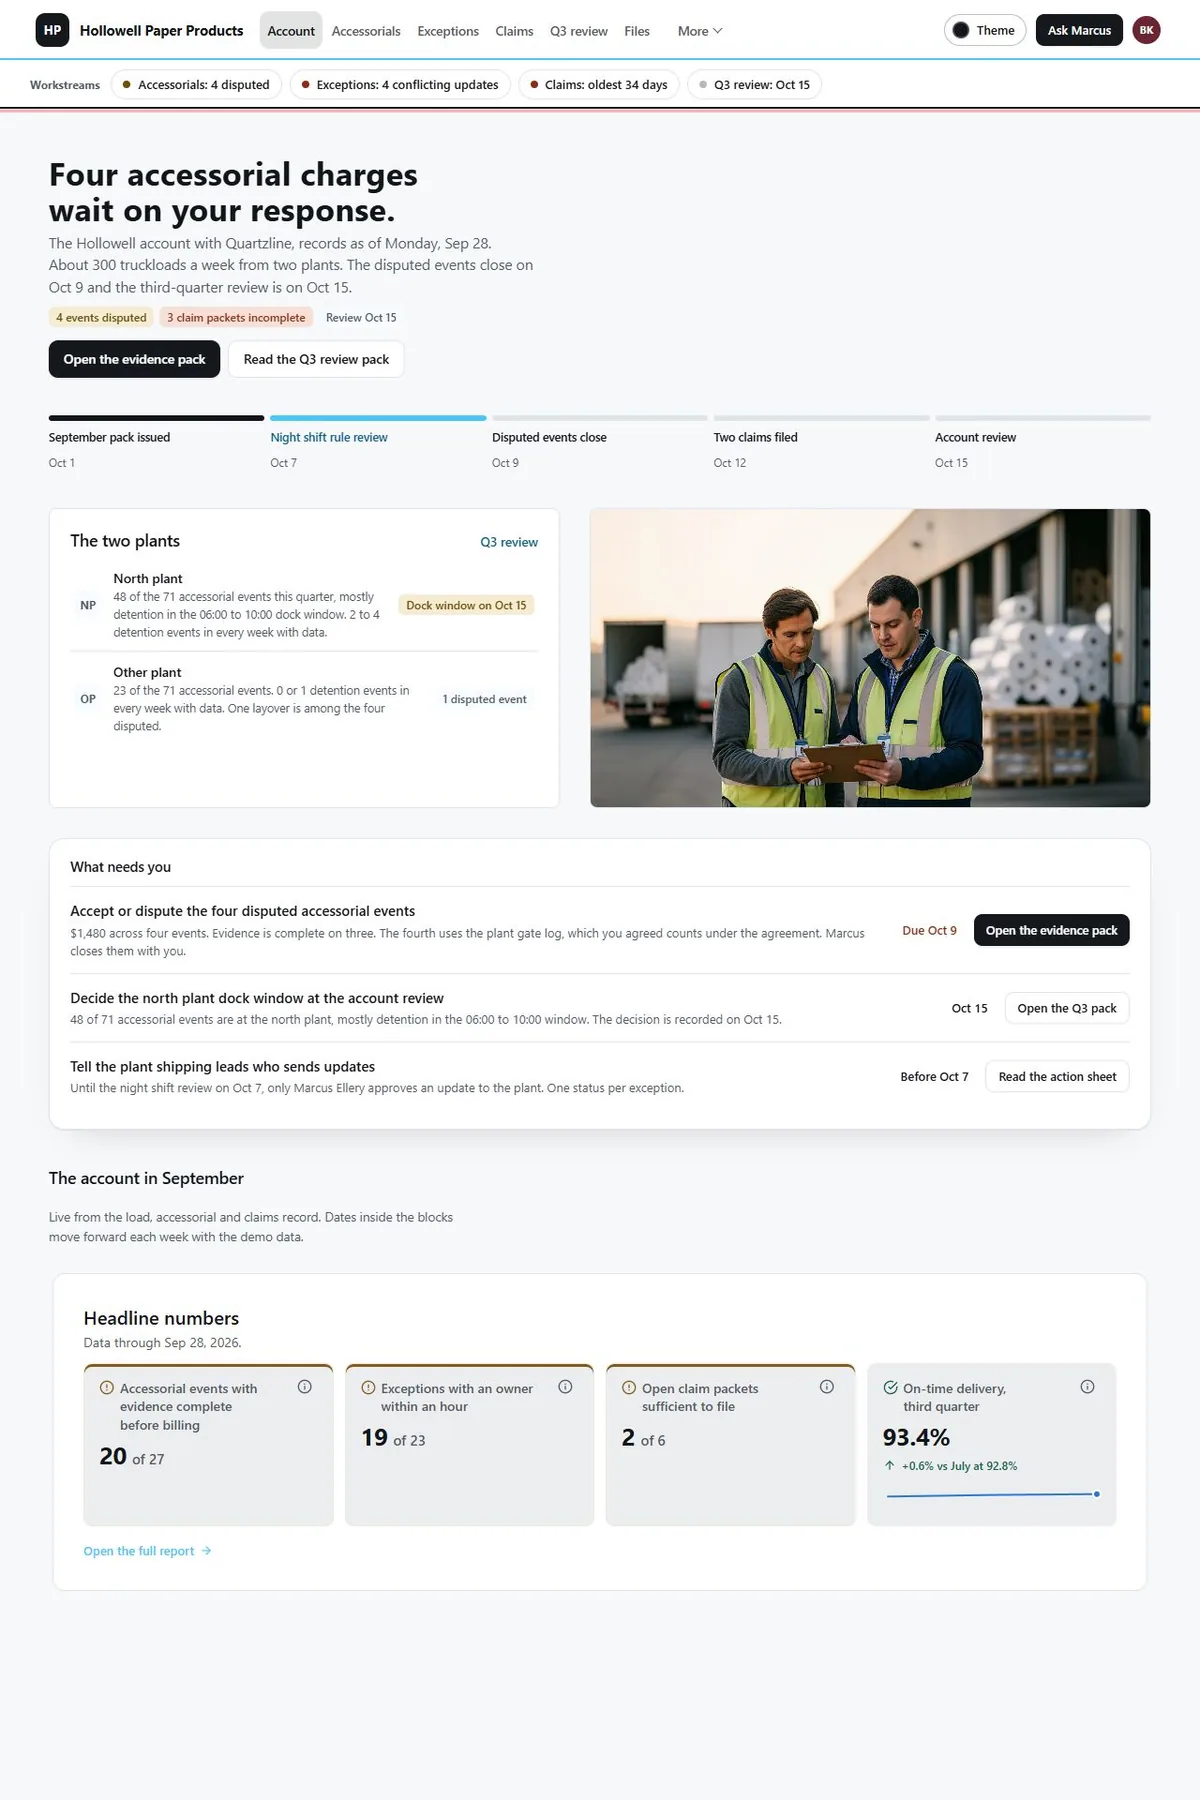Open the Q3 review nav tab
This screenshot has width=1200, height=1800.
[579, 31]
